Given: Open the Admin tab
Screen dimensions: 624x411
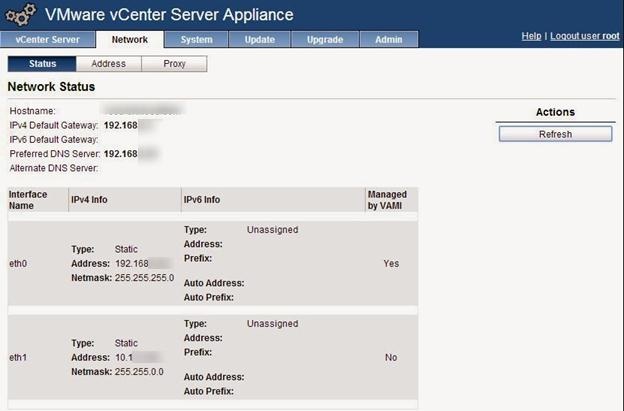Looking at the screenshot, I should click(389, 39).
